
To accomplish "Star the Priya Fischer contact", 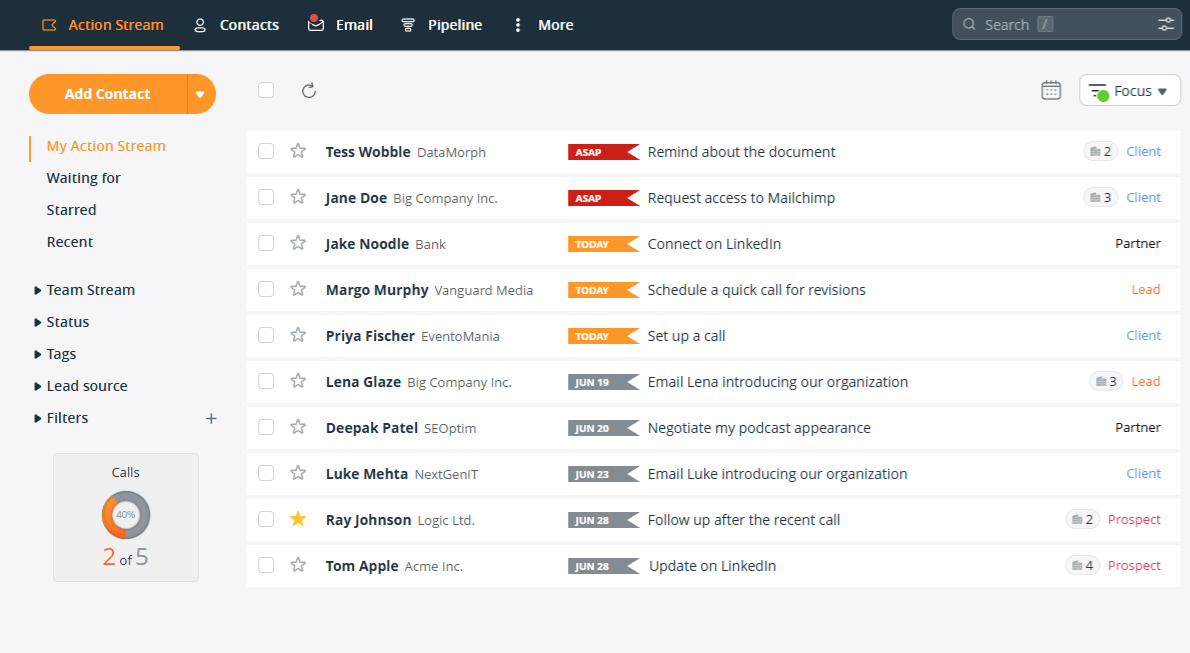I will 298,335.
